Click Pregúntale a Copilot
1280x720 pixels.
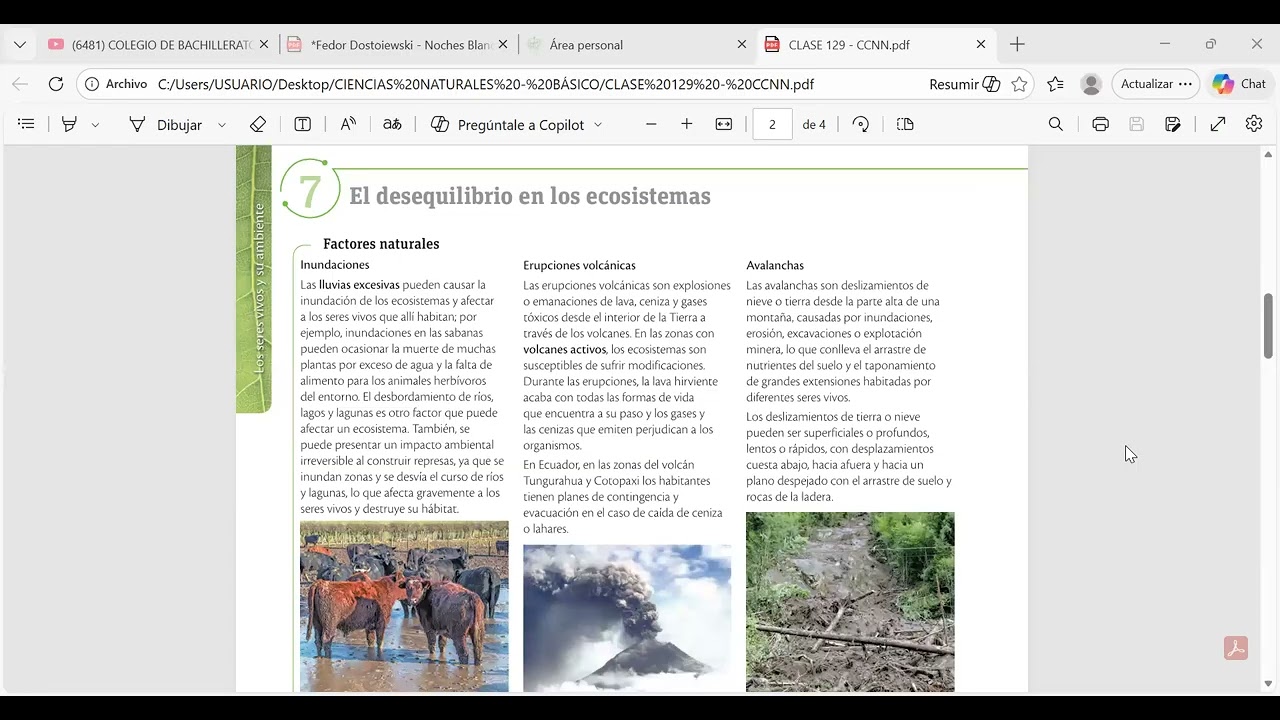coord(508,124)
